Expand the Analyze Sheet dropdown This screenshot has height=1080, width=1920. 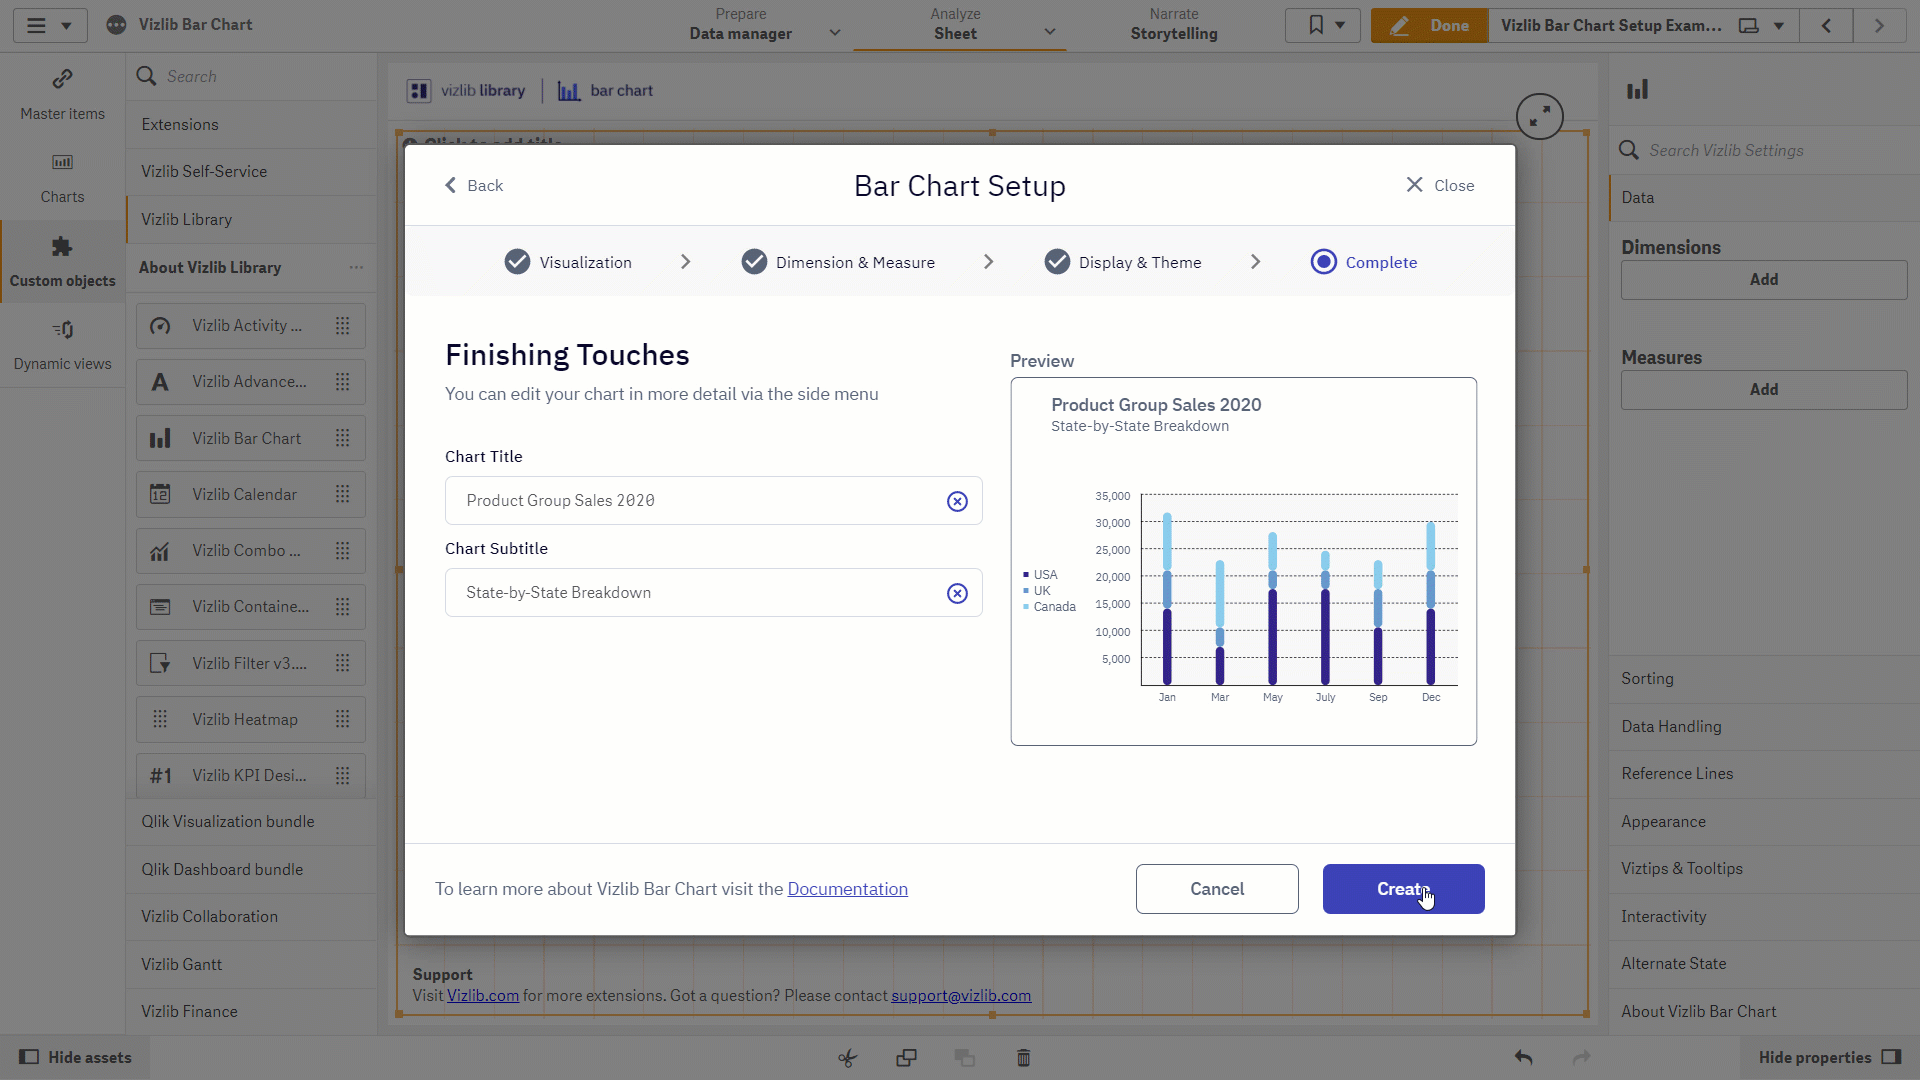tap(1050, 33)
